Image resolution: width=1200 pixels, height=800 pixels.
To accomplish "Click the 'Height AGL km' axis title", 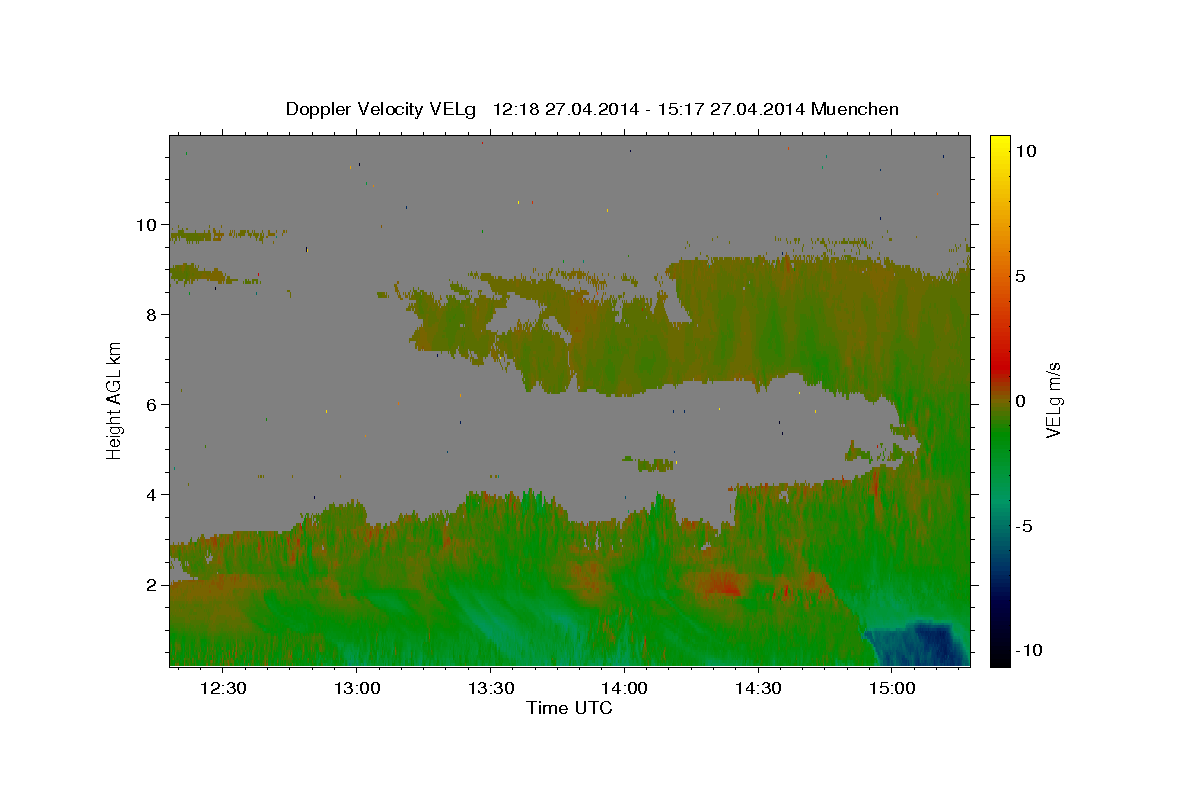I will (x=115, y=400).
